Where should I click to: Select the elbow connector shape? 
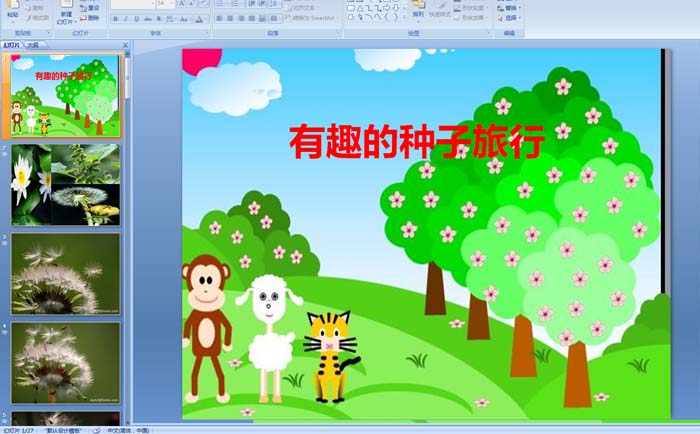pyautogui.click(x=369, y=8)
